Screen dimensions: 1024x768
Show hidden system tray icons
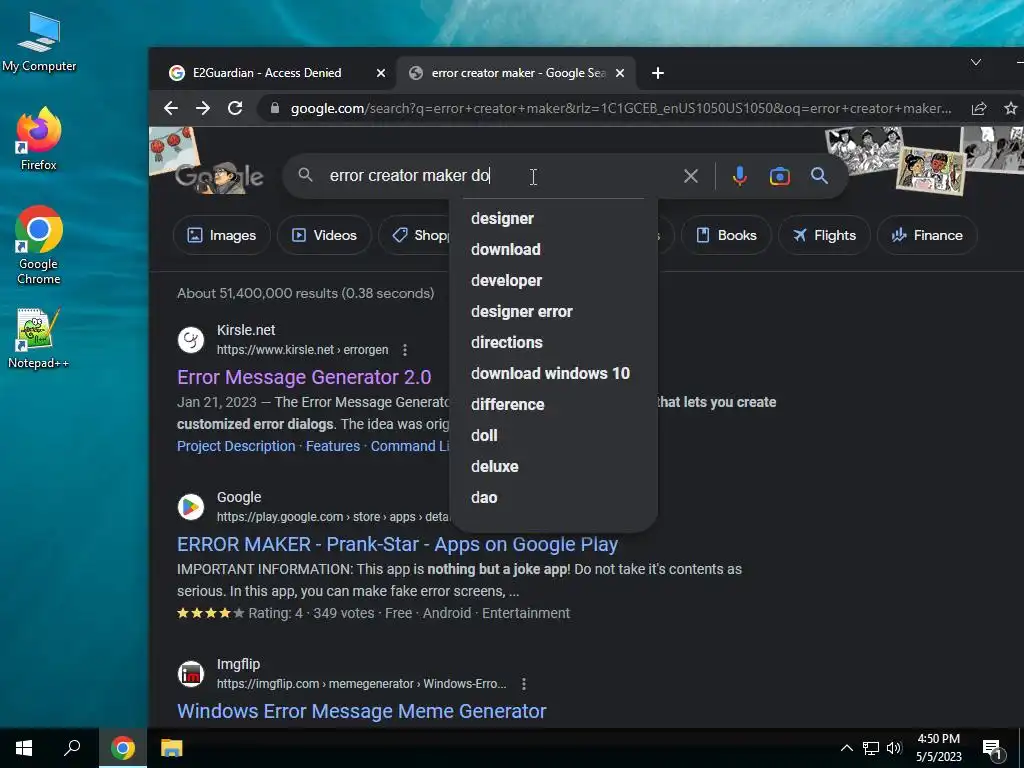(x=846, y=748)
